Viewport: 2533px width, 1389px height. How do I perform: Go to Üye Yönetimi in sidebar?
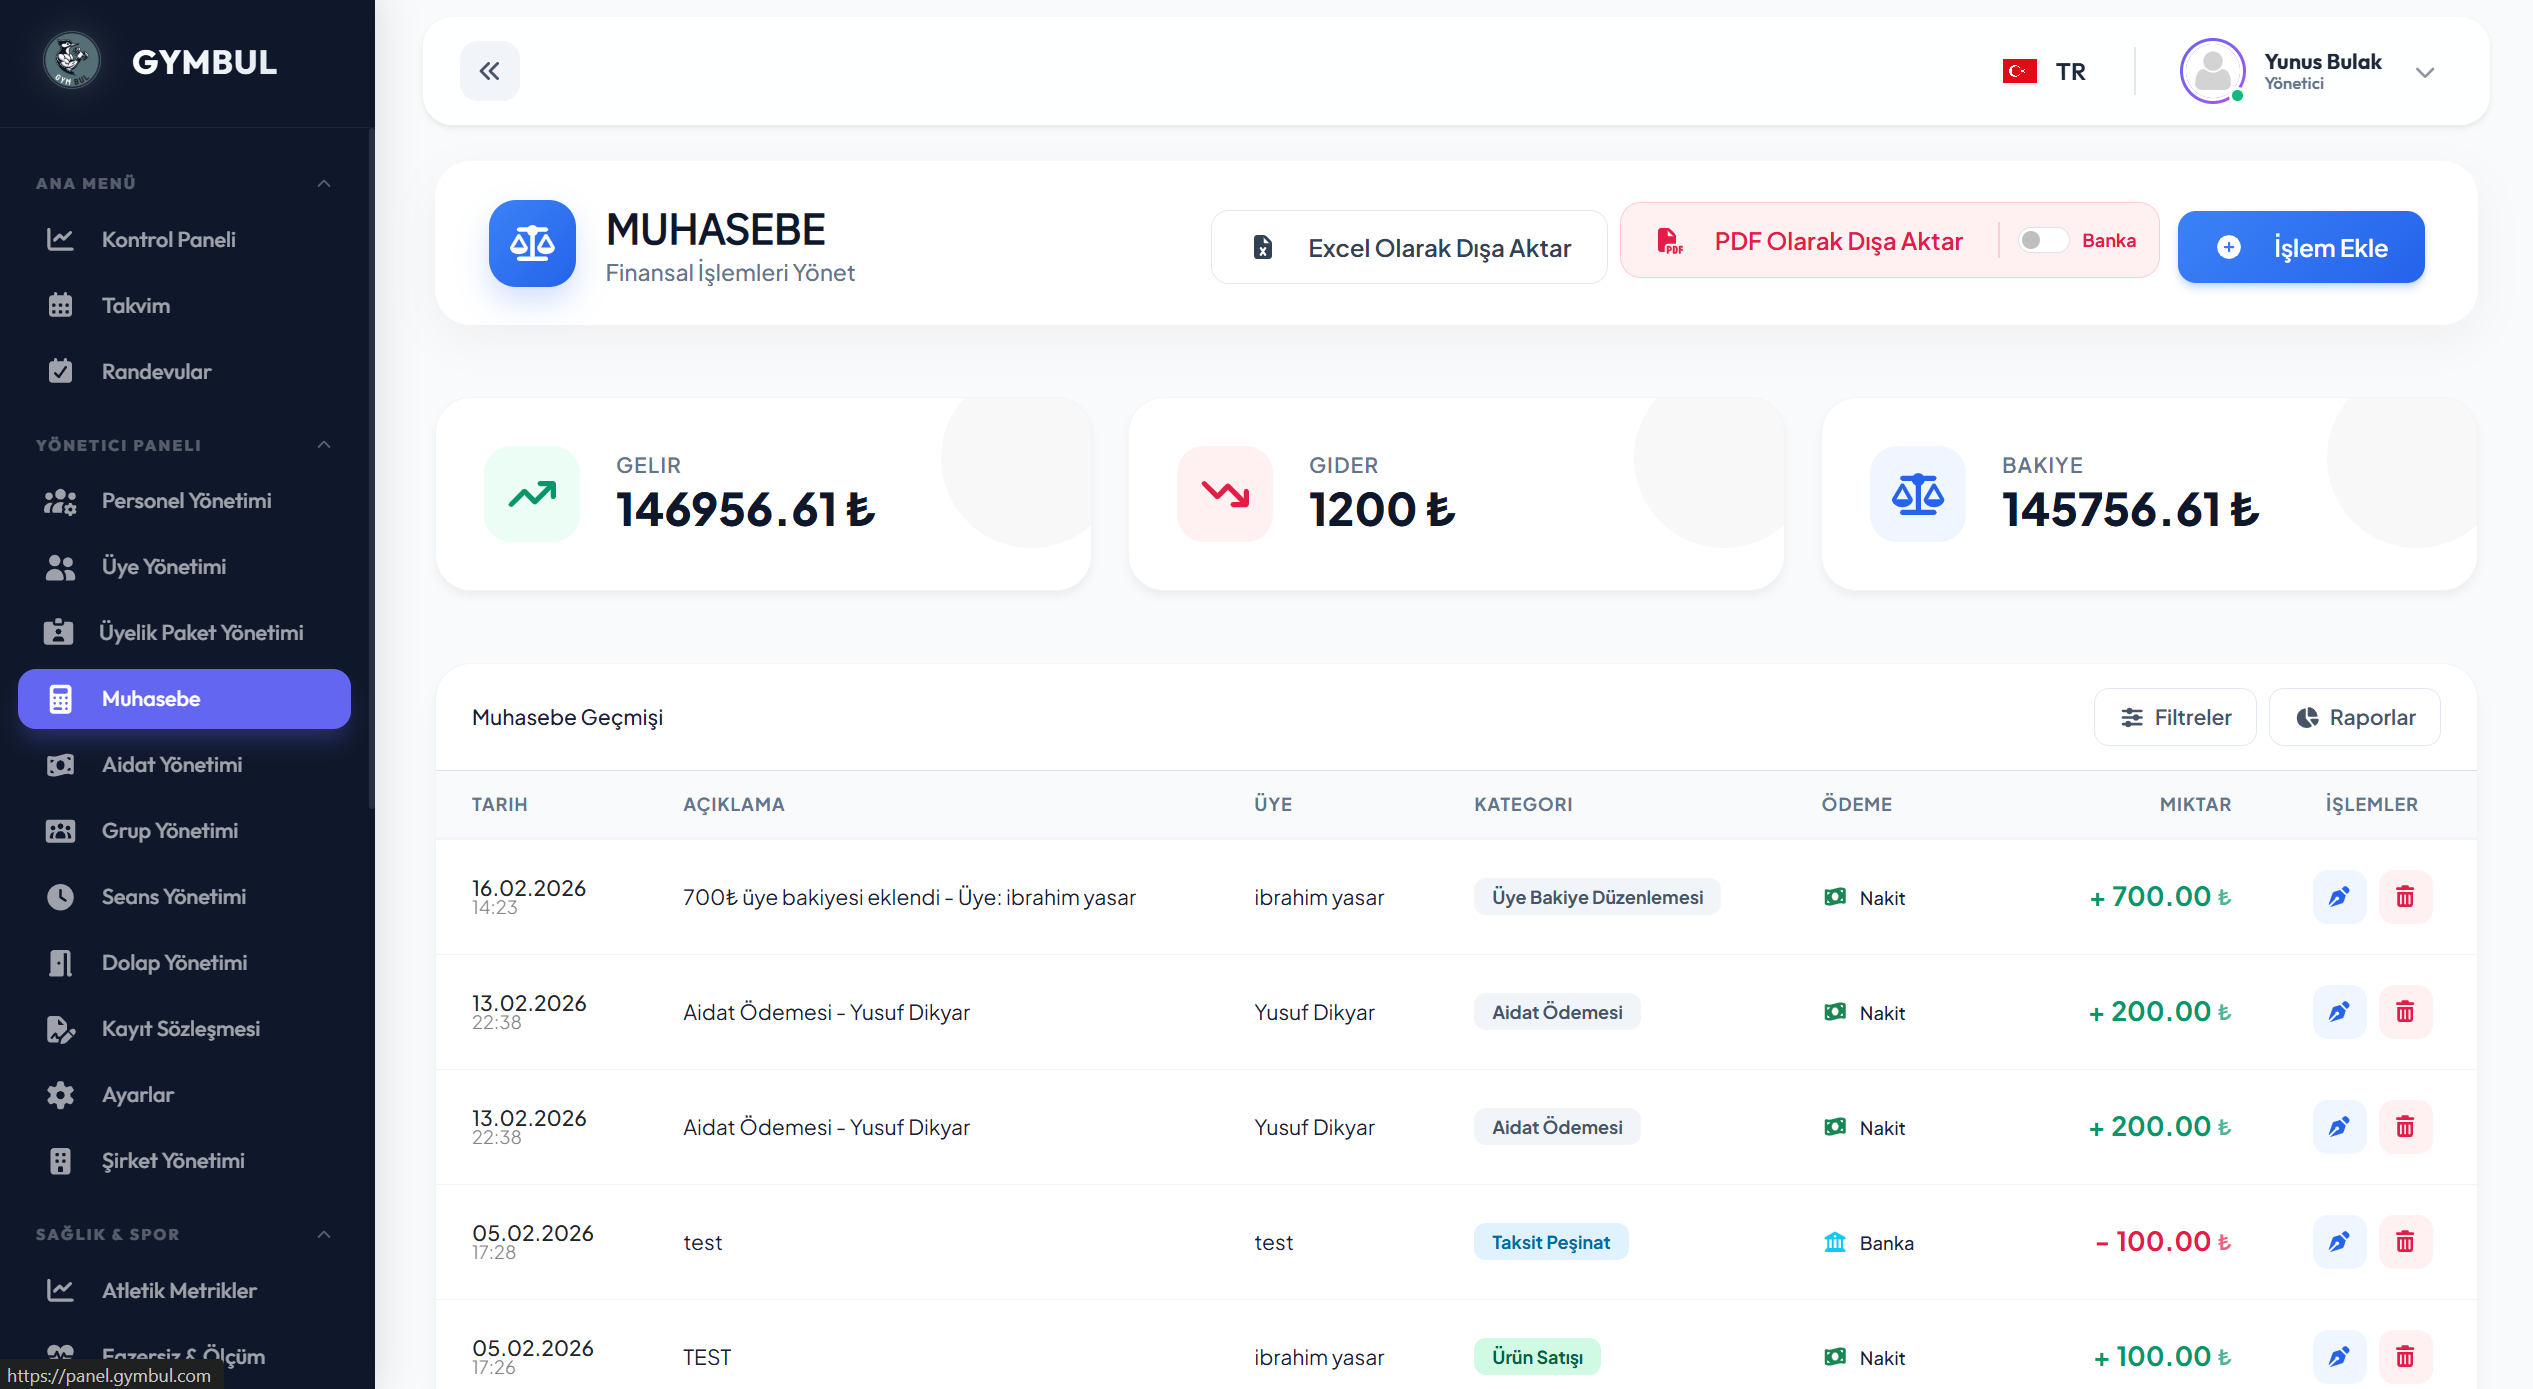click(x=164, y=567)
